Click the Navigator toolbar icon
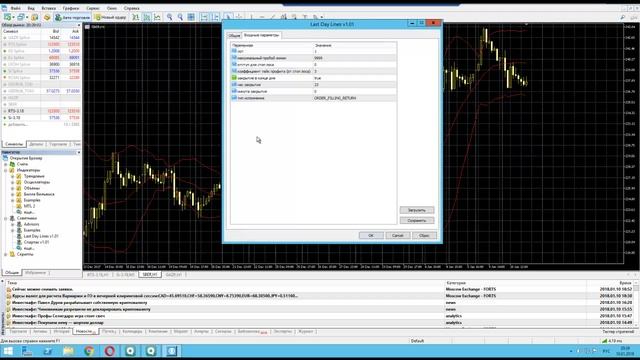 [47, 17]
